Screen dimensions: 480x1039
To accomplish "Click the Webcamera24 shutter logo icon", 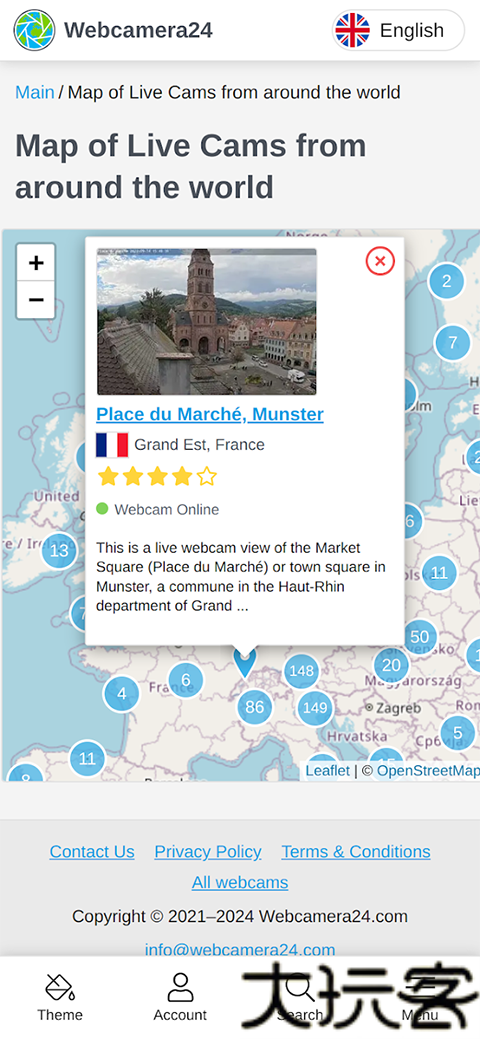I will coord(34,30).
